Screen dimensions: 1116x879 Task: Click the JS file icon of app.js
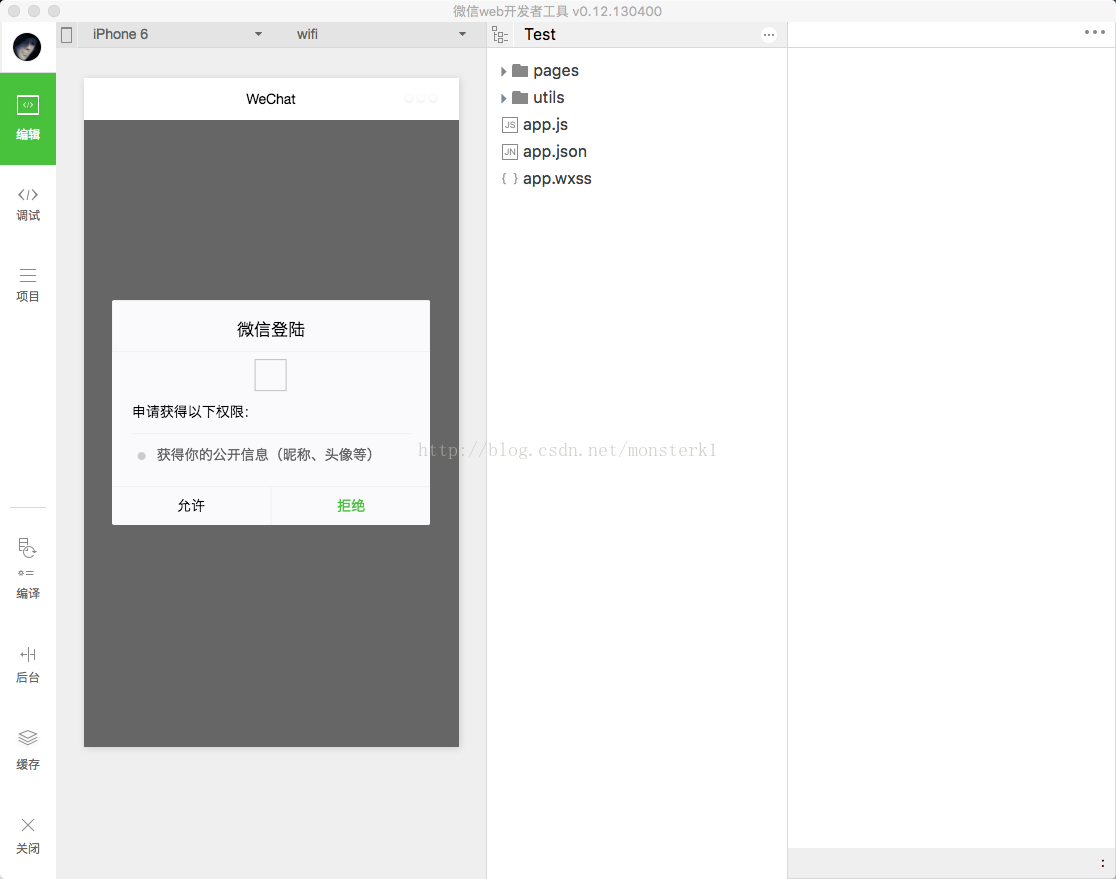pos(510,125)
